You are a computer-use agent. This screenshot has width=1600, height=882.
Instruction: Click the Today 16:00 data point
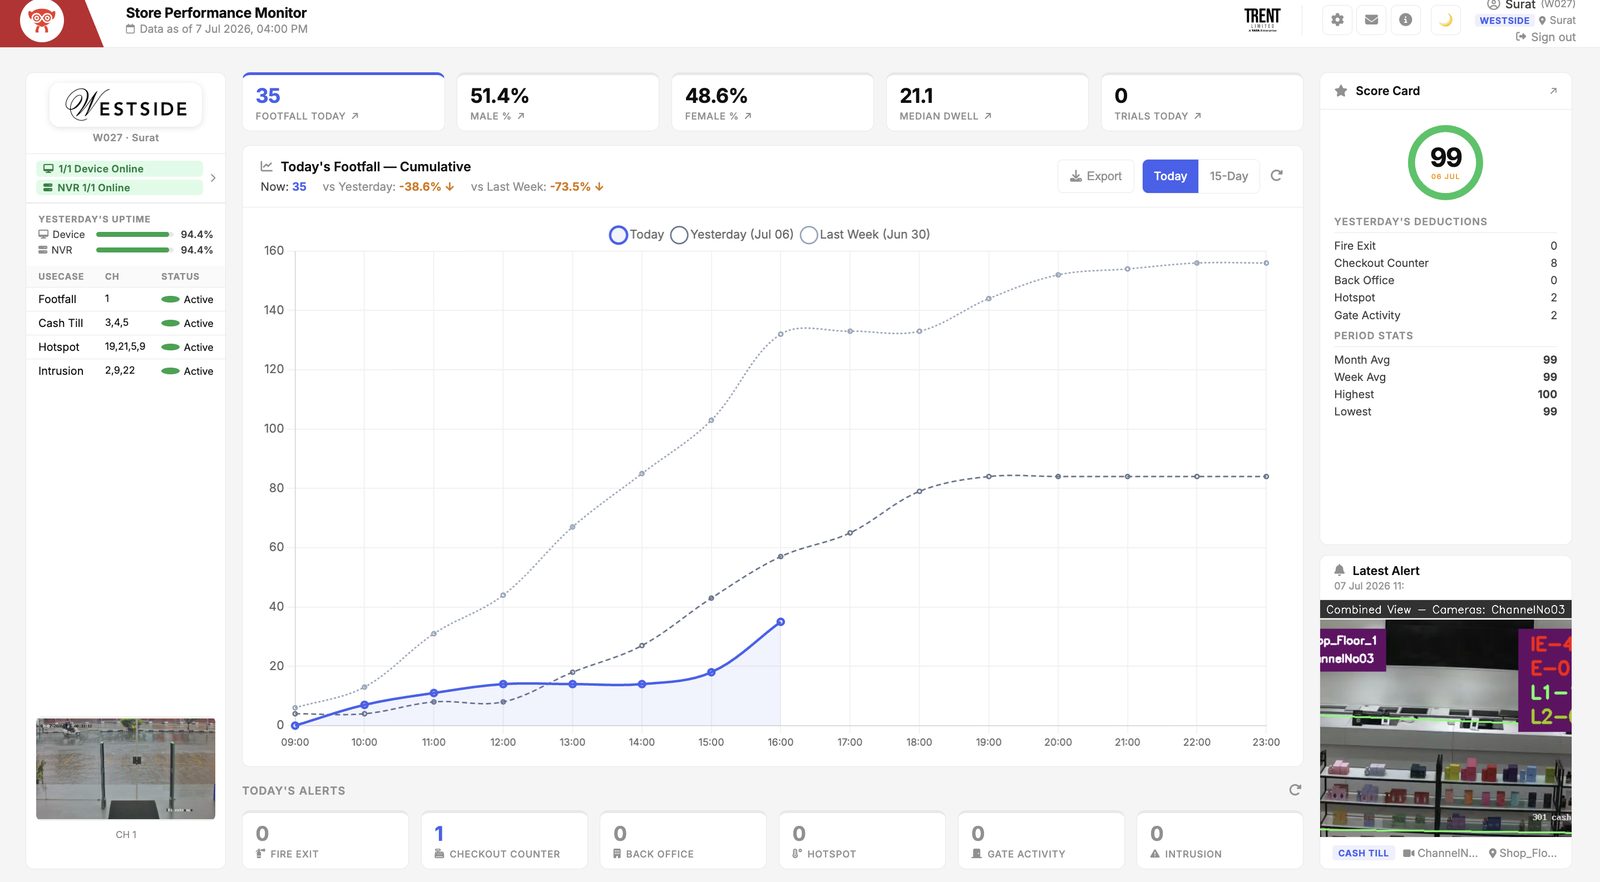tap(780, 622)
